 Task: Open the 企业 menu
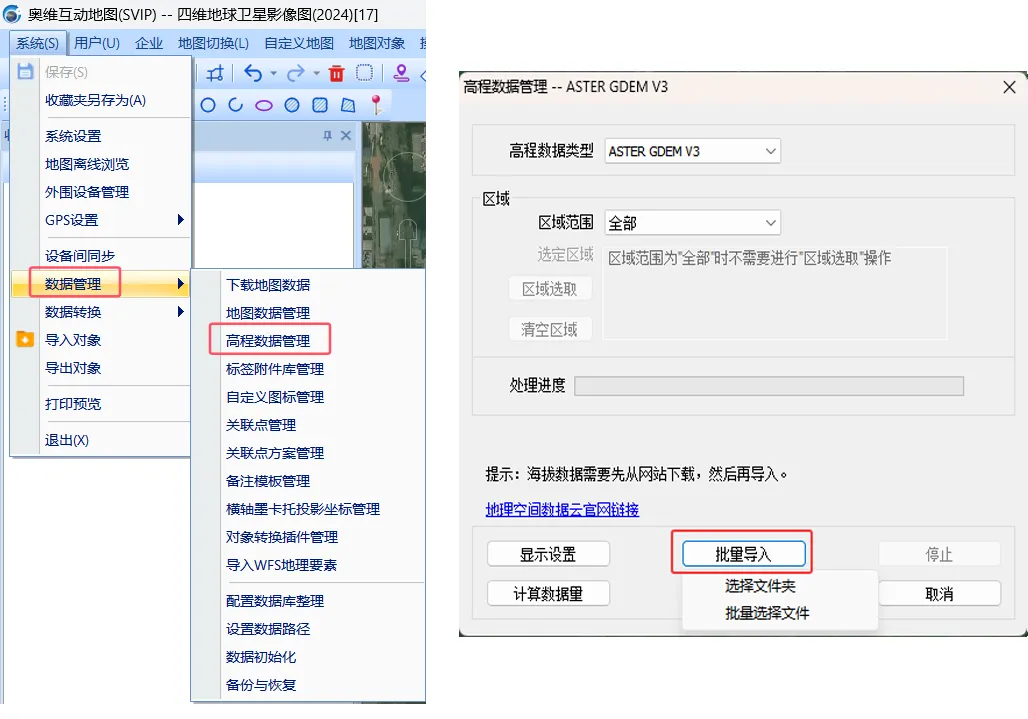coord(149,43)
